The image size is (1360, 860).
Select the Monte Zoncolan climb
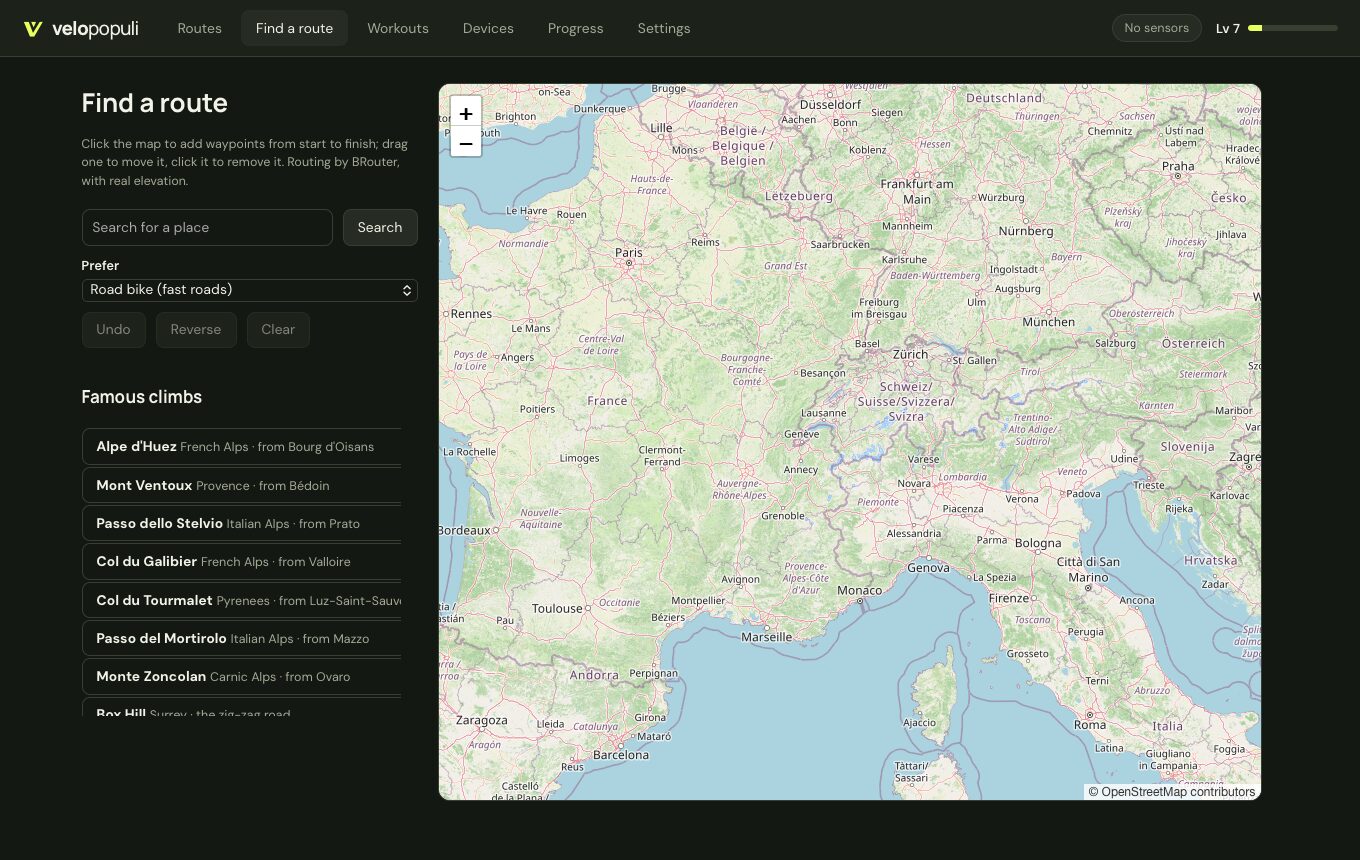(241, 676)
